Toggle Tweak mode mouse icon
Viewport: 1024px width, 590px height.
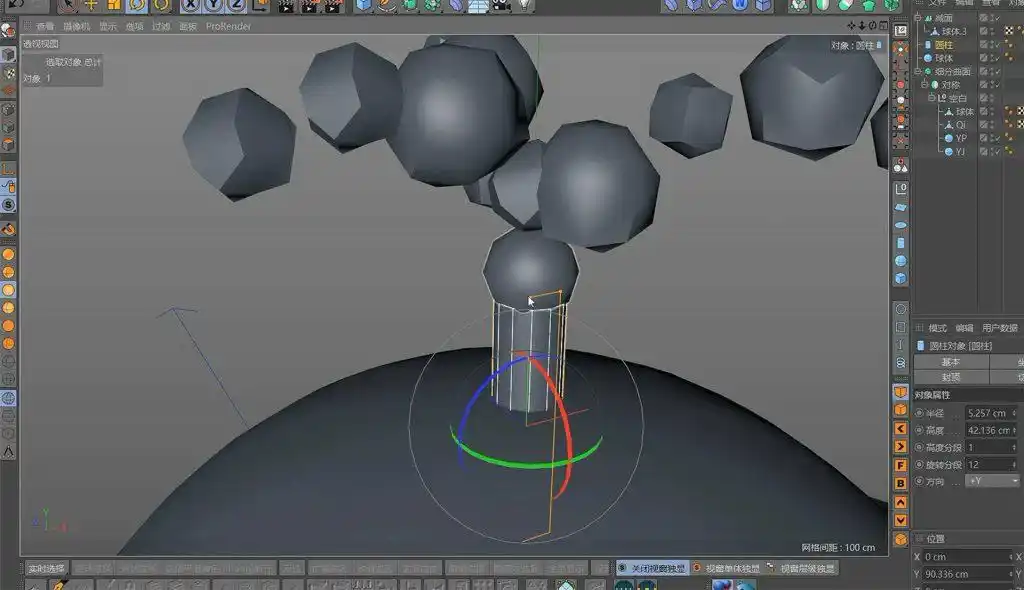(8, 187)
